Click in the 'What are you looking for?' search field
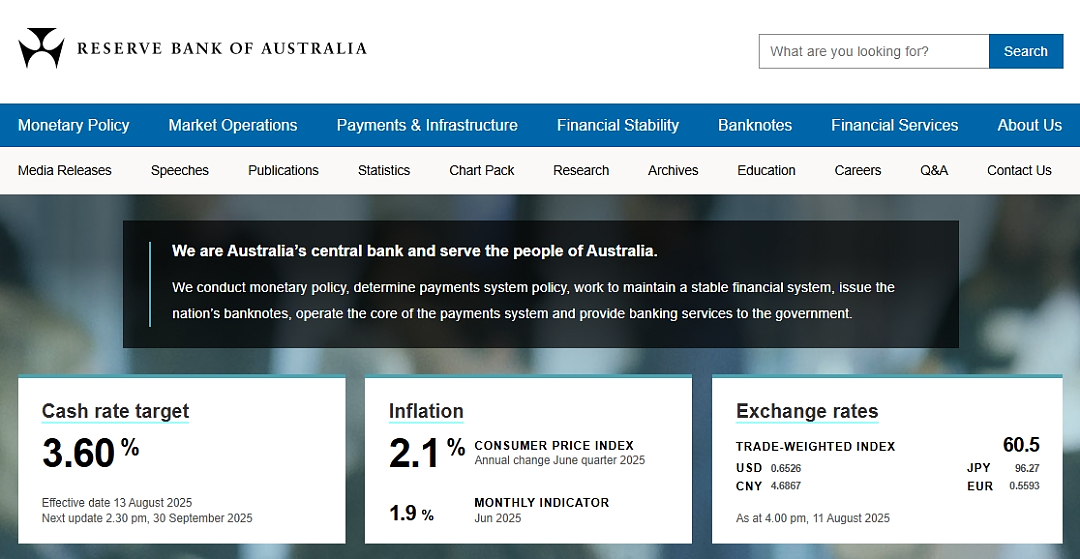Screen dimensions: 1080x559 click(x=873, y=51)
